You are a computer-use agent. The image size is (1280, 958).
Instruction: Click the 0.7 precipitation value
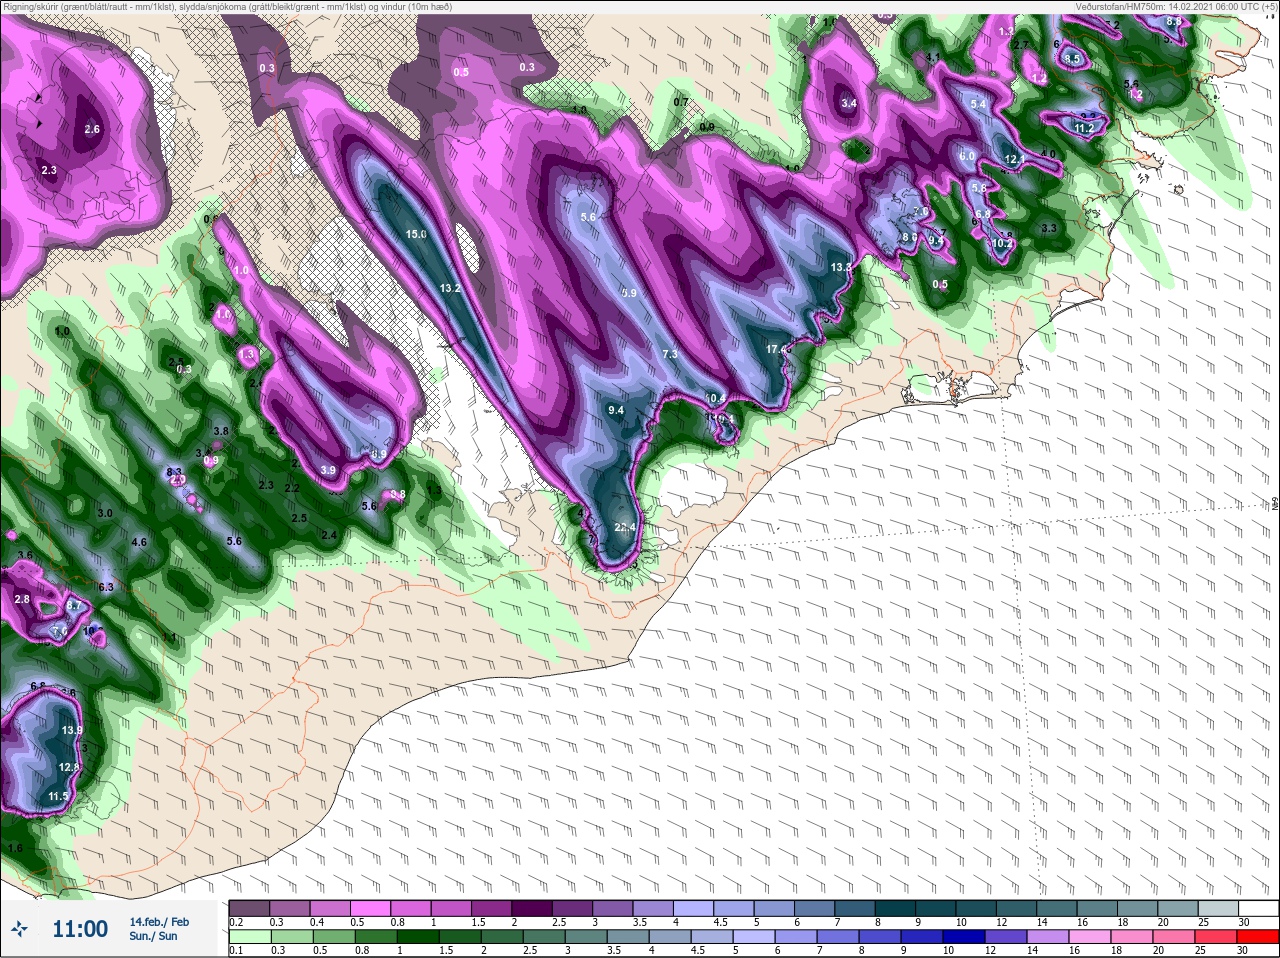(x=681, y=102)
